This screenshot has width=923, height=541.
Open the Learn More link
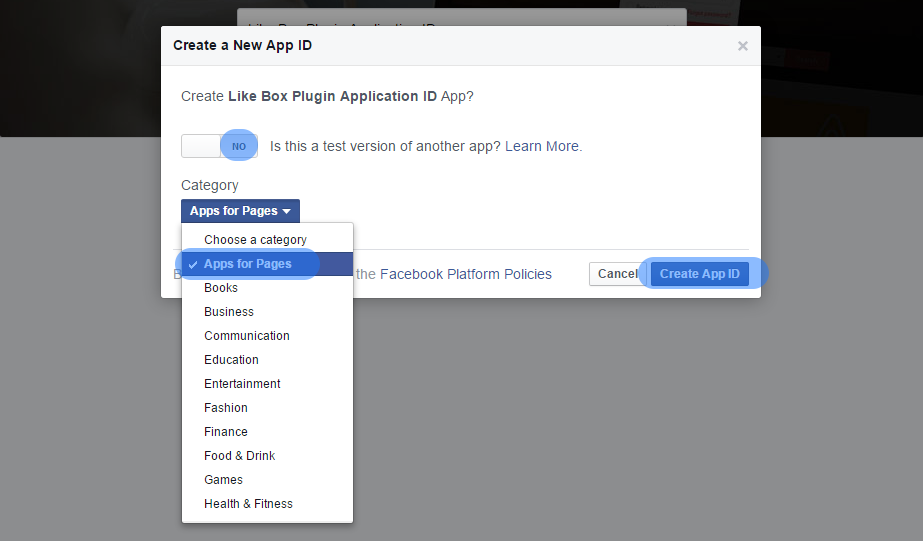click(542, 146)
